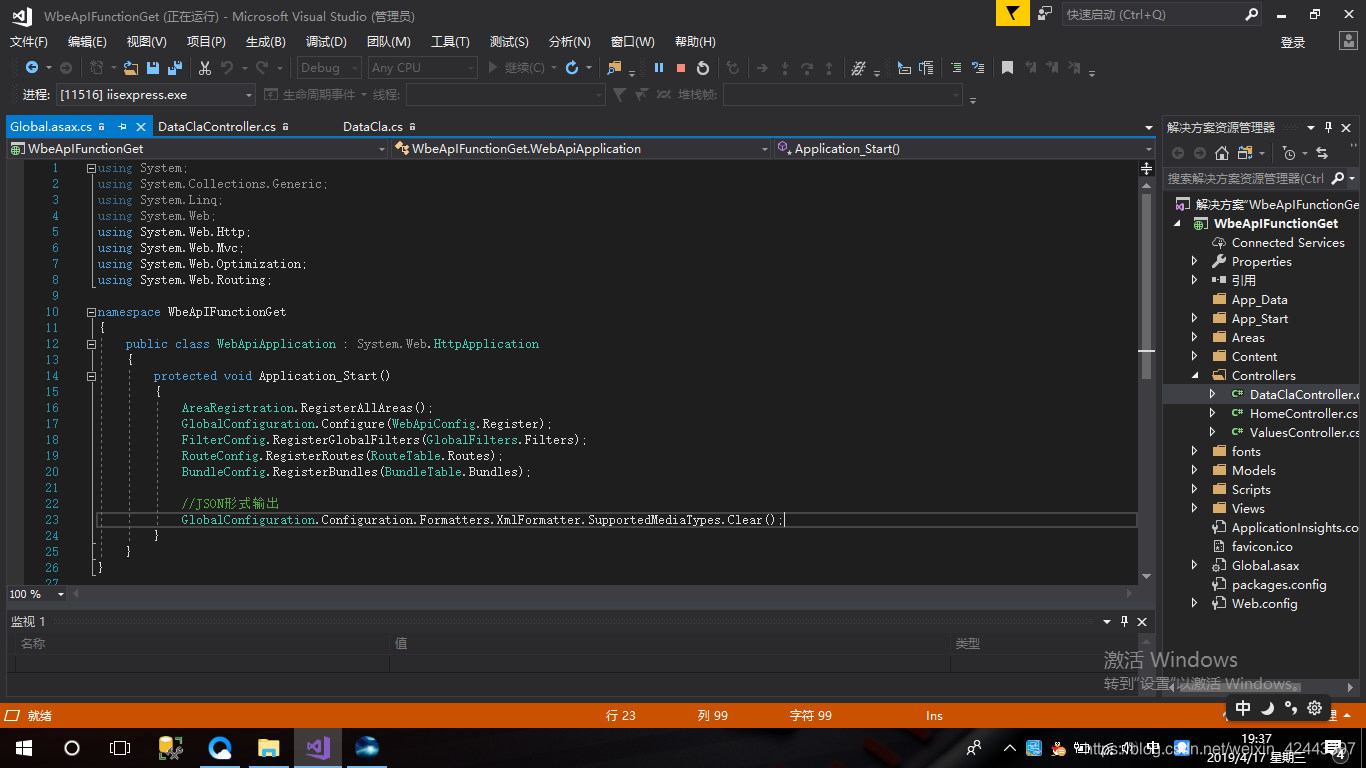Image resolution: width=1366 pixels, height=768 pixels.
Task: Click the Show Next Statement arrow icon
Action: (x=762, y=68)
